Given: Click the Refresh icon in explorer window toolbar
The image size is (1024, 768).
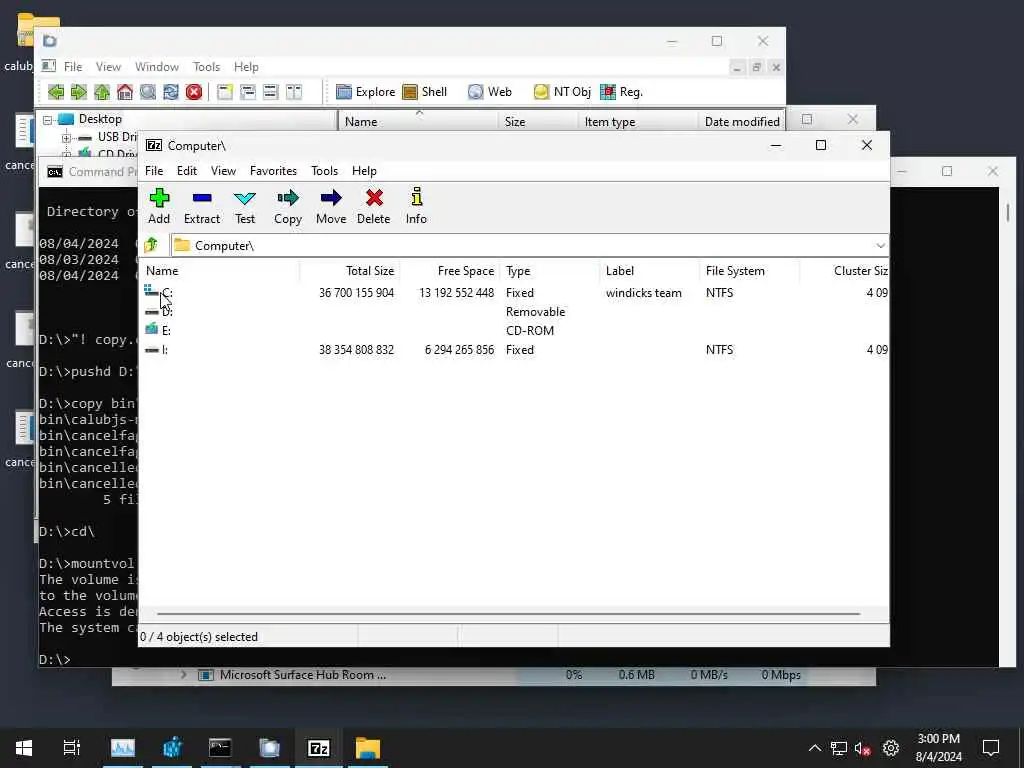Looking at the screenshot, I should 171,92.
